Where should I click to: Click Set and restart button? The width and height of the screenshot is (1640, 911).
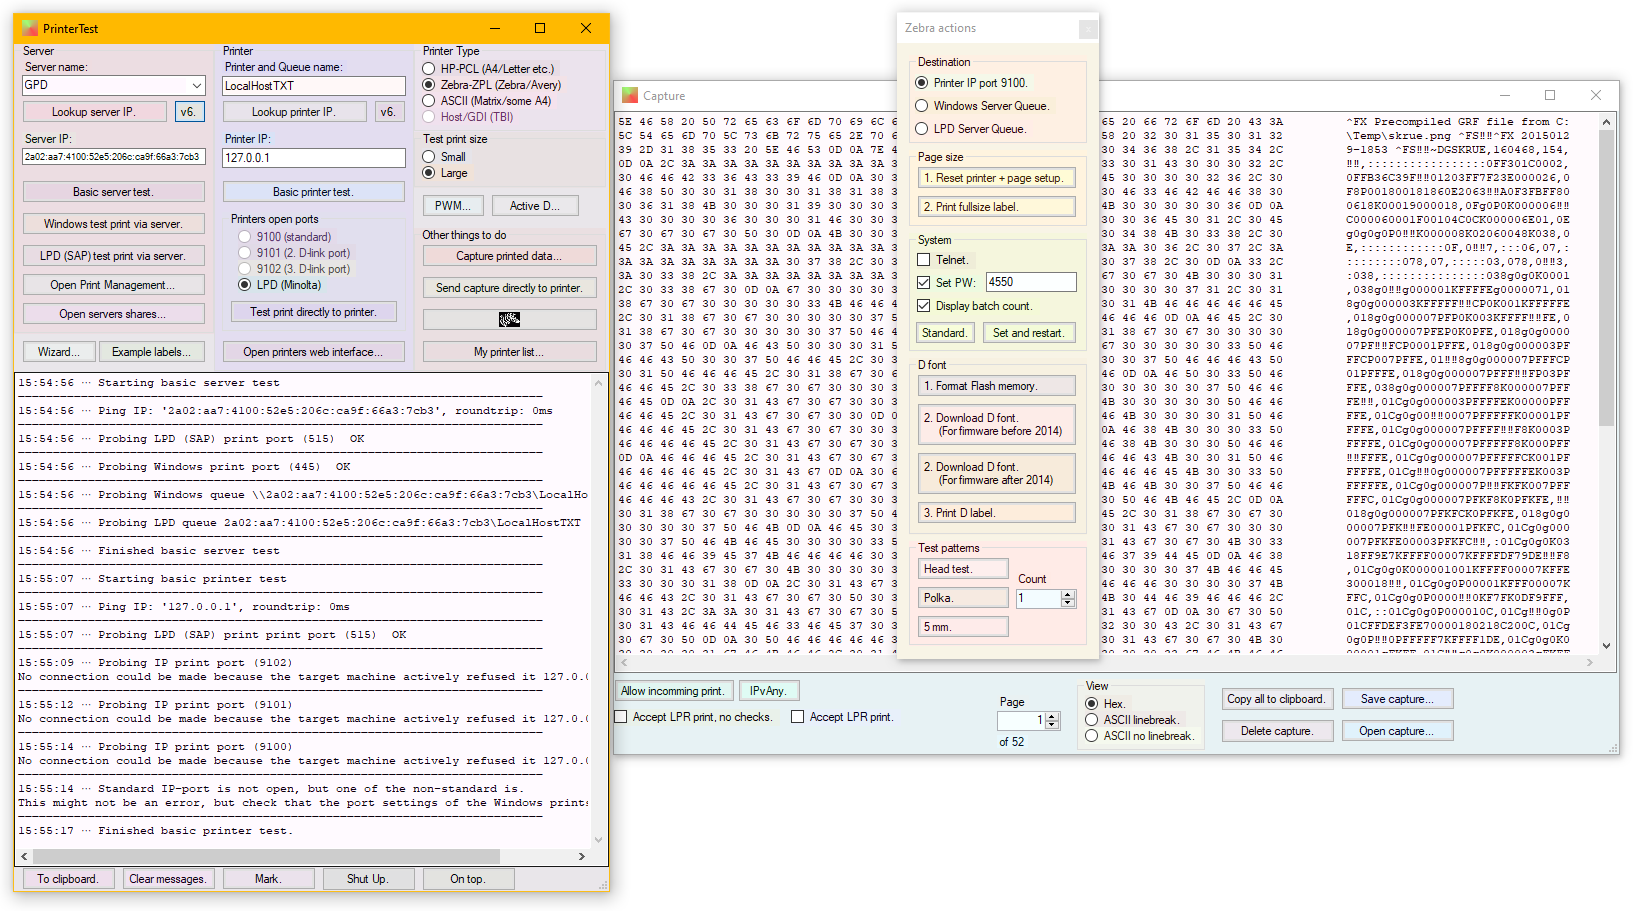(x=1030, y=333)
